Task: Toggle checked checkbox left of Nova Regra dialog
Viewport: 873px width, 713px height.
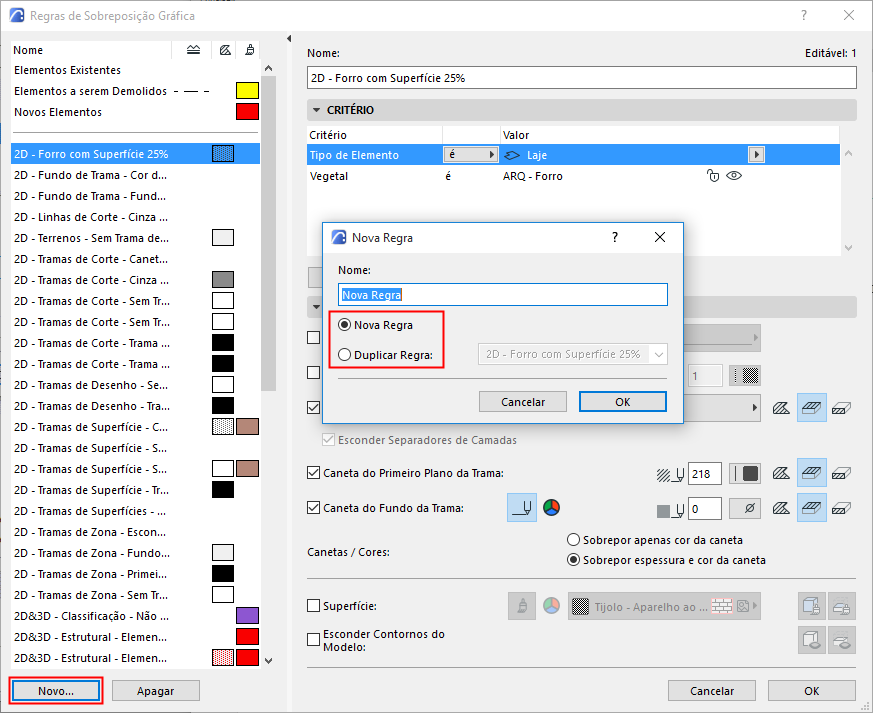Action: (313, 407)
